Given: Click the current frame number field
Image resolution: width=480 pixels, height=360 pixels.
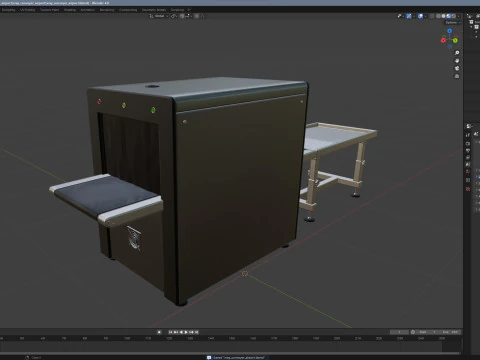Looking at the screenshot, I should 399,332.
